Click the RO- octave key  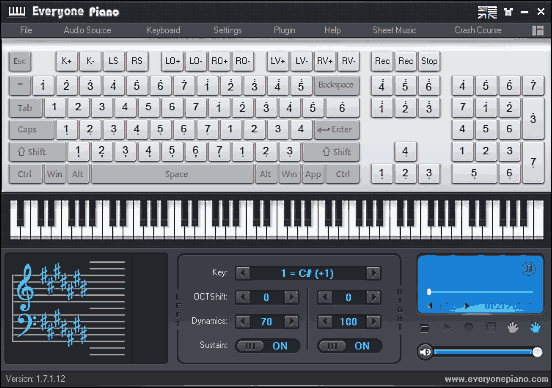(x=243, y=61)
